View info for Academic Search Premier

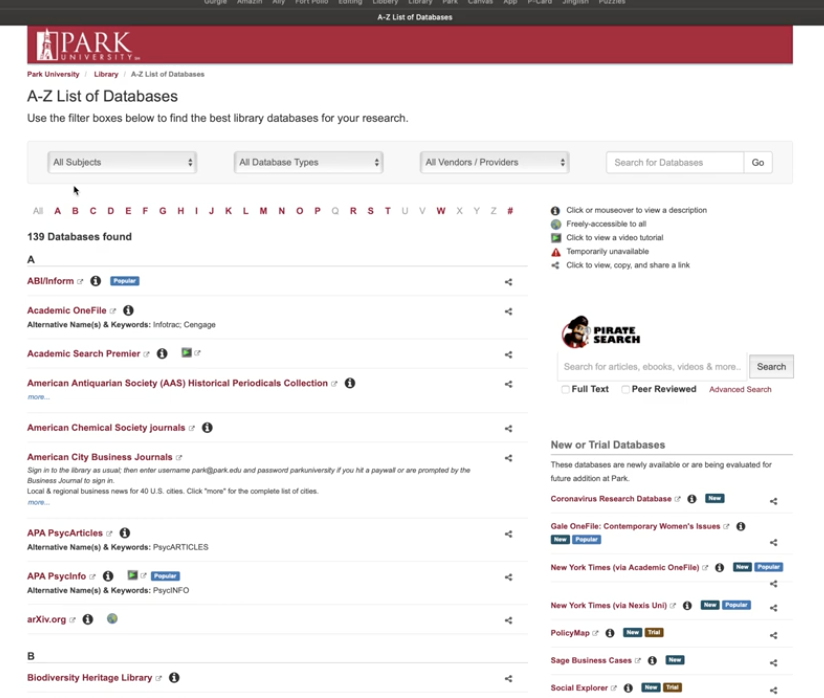tap(162, 354)
